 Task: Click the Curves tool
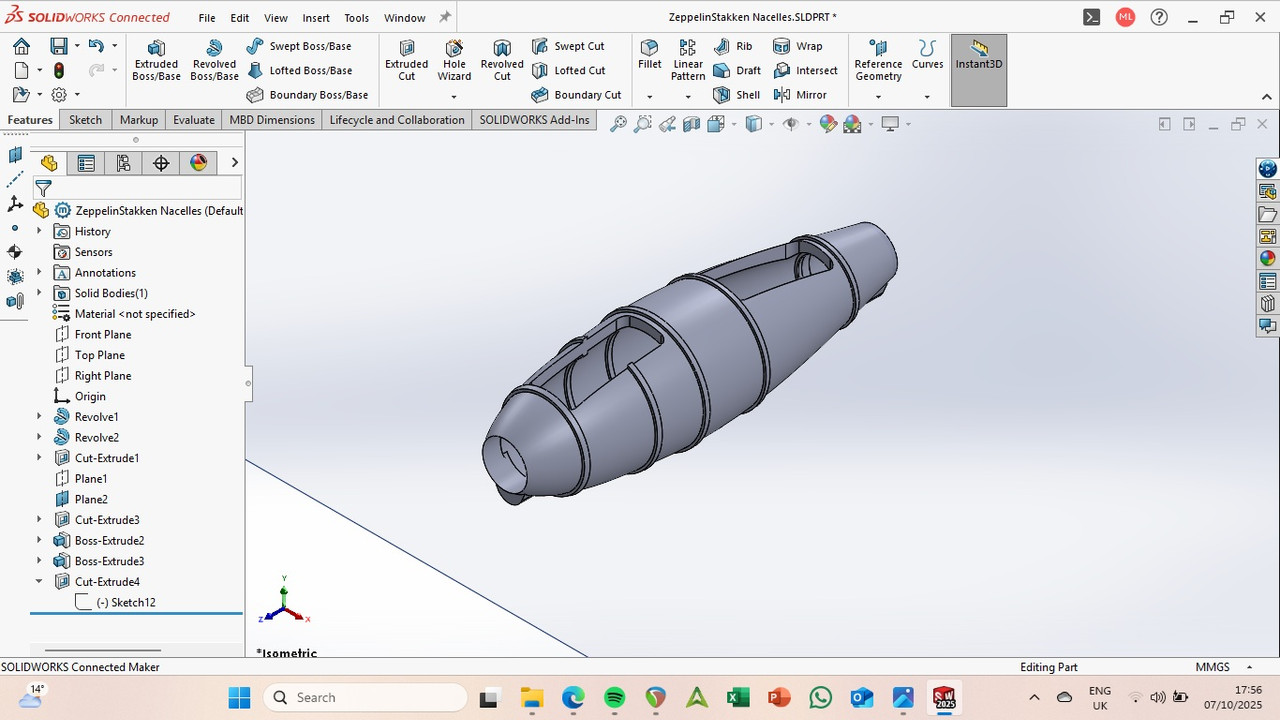click(927, 54)
